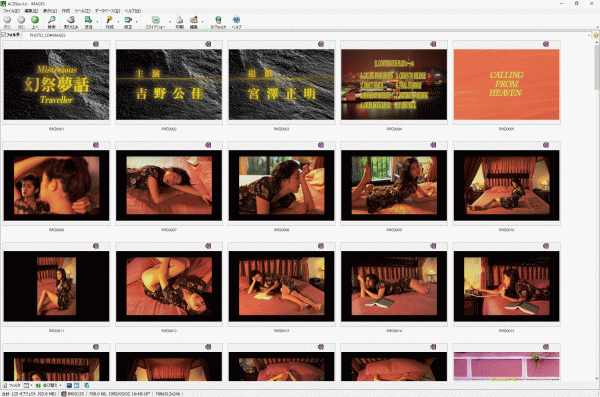Select the IMG0011 narrow portrait thumbnail

tap(56, 286)
